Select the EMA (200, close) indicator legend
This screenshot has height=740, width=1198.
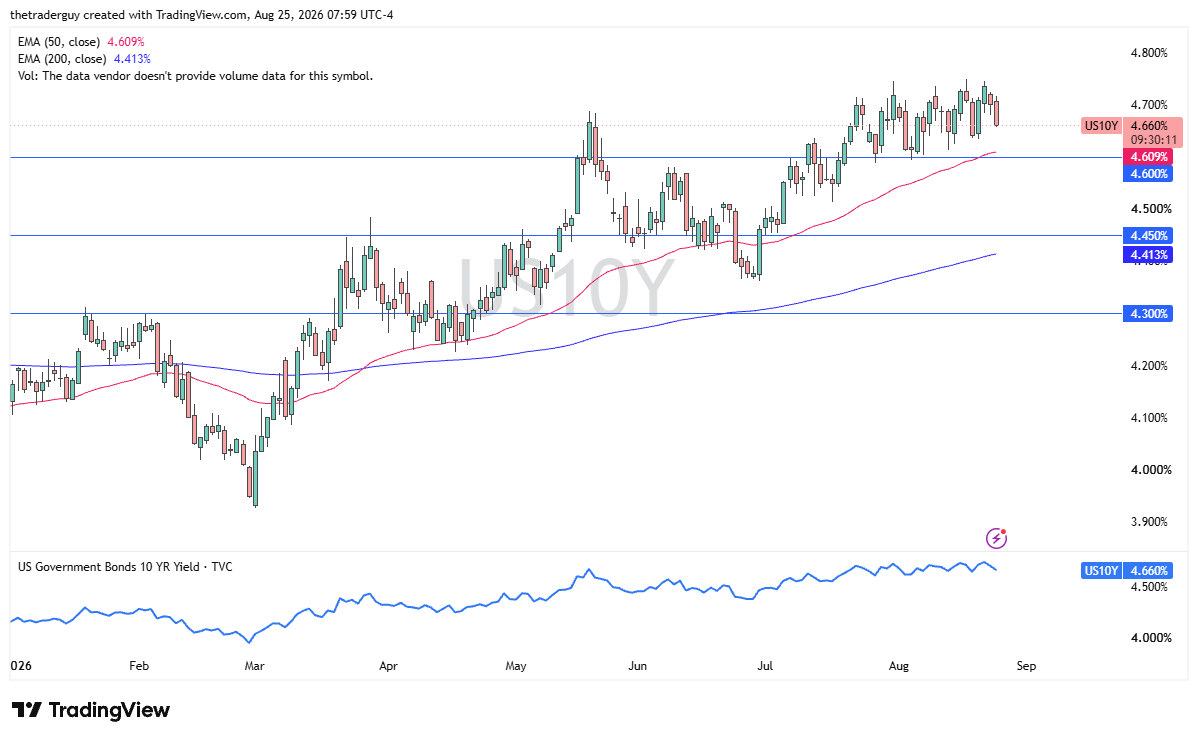pyautogui.click(x=84, y=59)
